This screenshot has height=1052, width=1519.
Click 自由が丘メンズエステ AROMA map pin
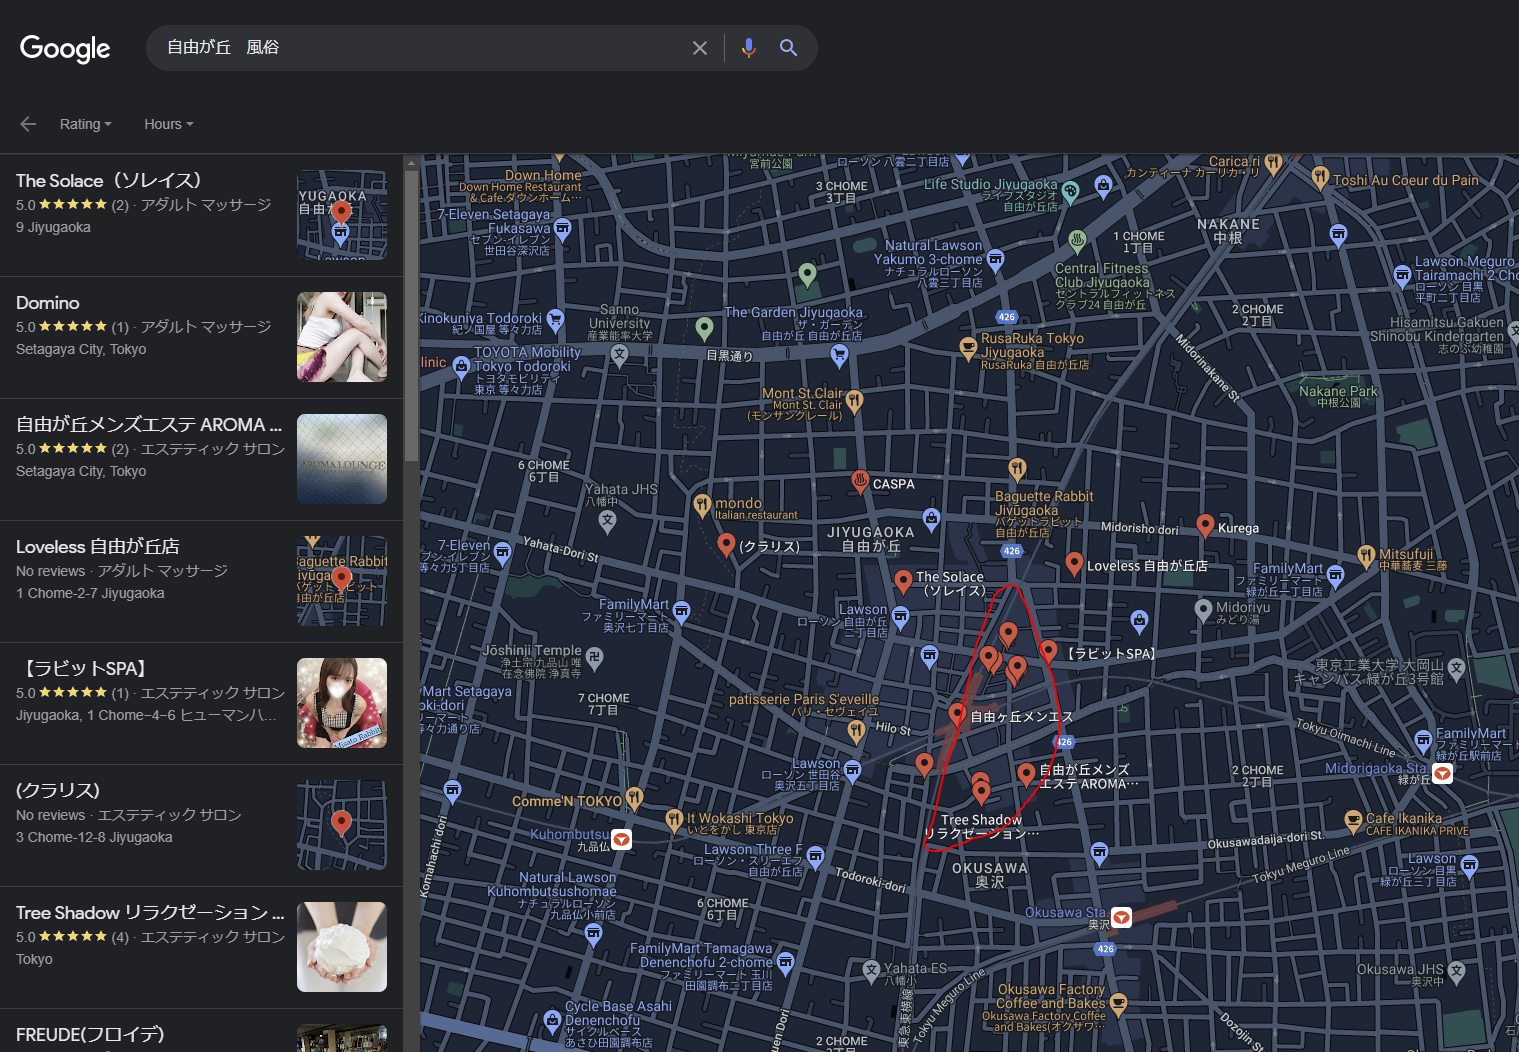1026,774
